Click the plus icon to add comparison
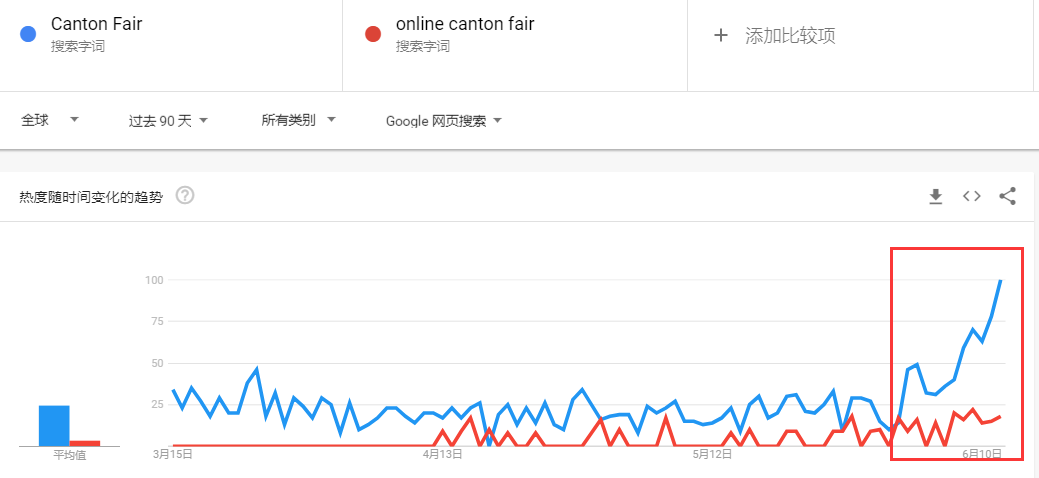Image resolution: width=1039 pixels, height=478 pixels. 720,36
